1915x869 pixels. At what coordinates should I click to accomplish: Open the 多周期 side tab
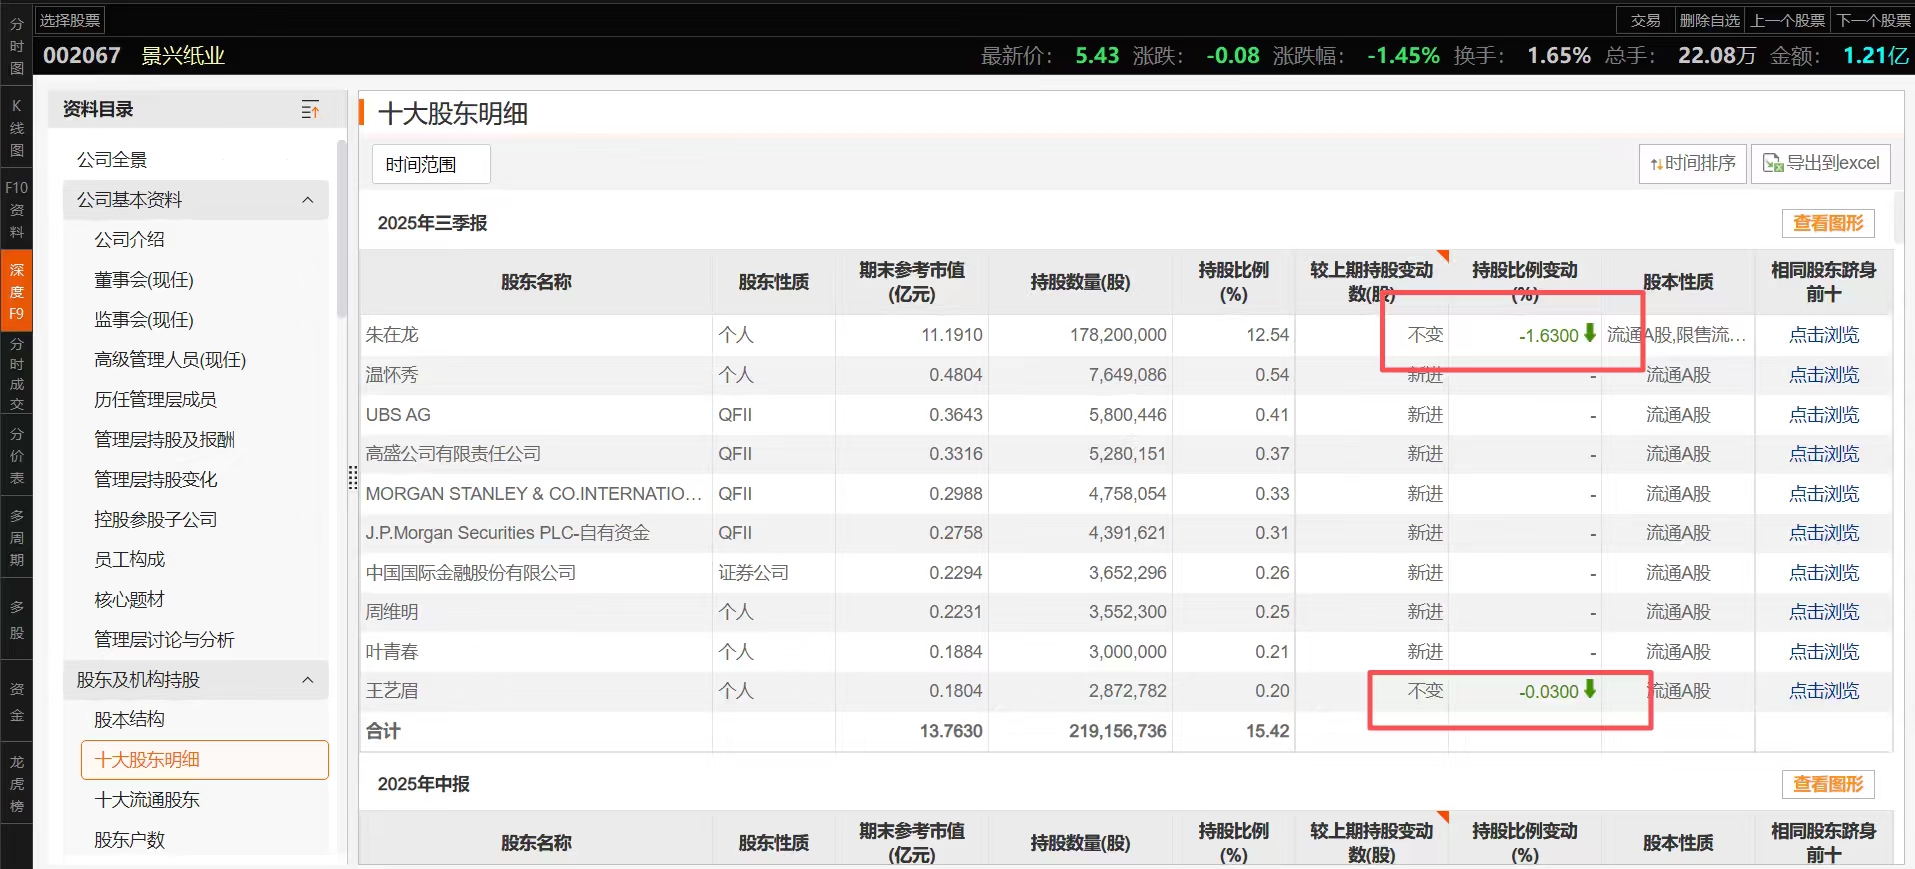click(16, 538)
